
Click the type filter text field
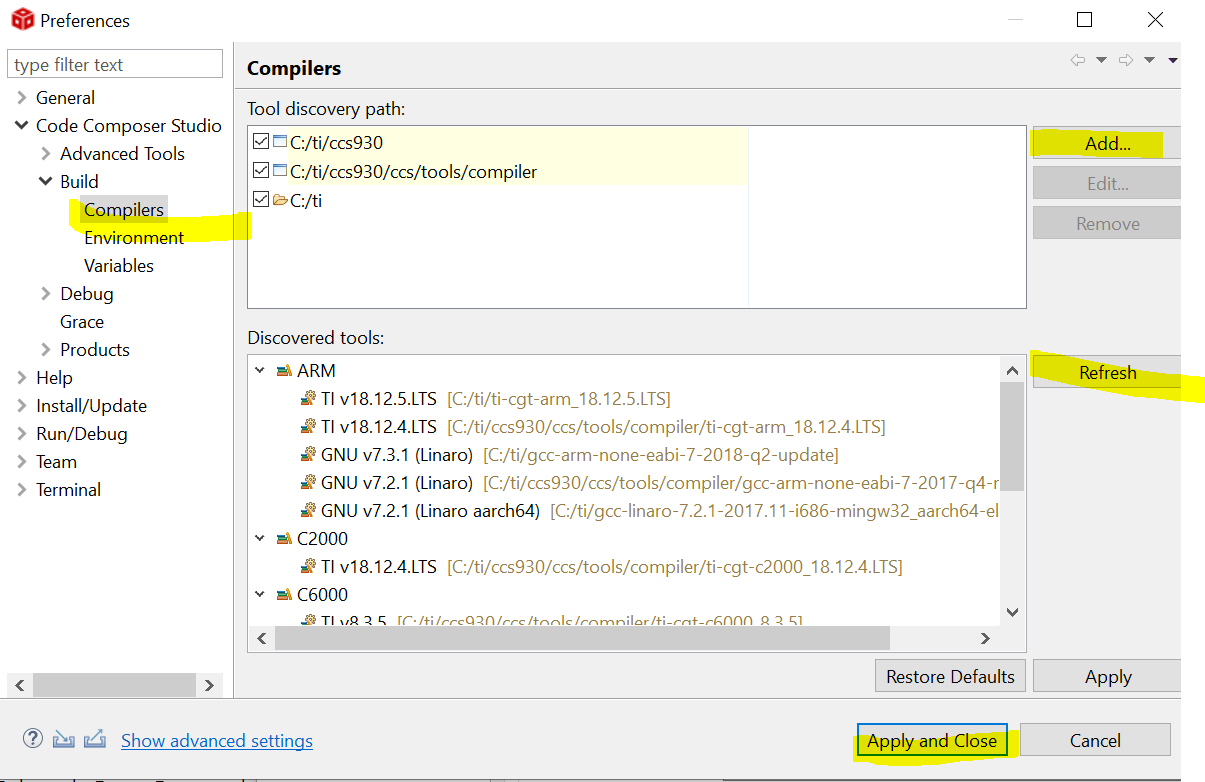[x=115, y=65]
